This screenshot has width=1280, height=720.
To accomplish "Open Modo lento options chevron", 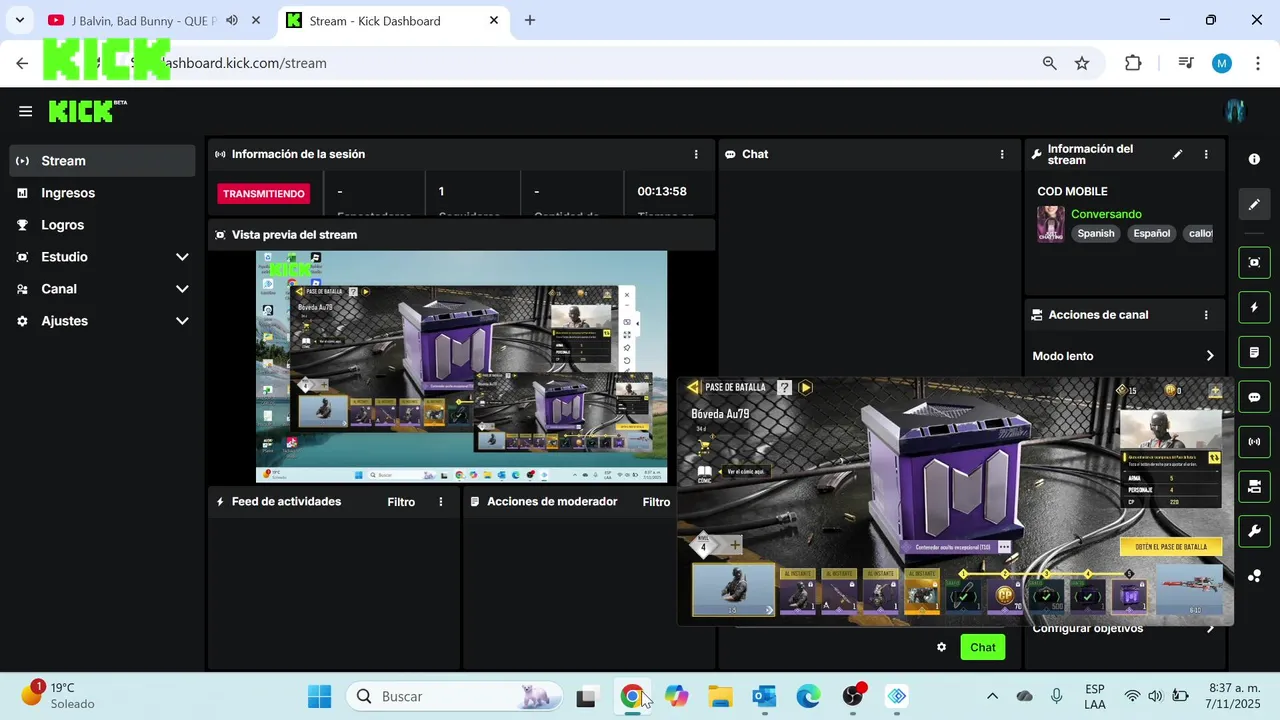I will coord(1210,356).
